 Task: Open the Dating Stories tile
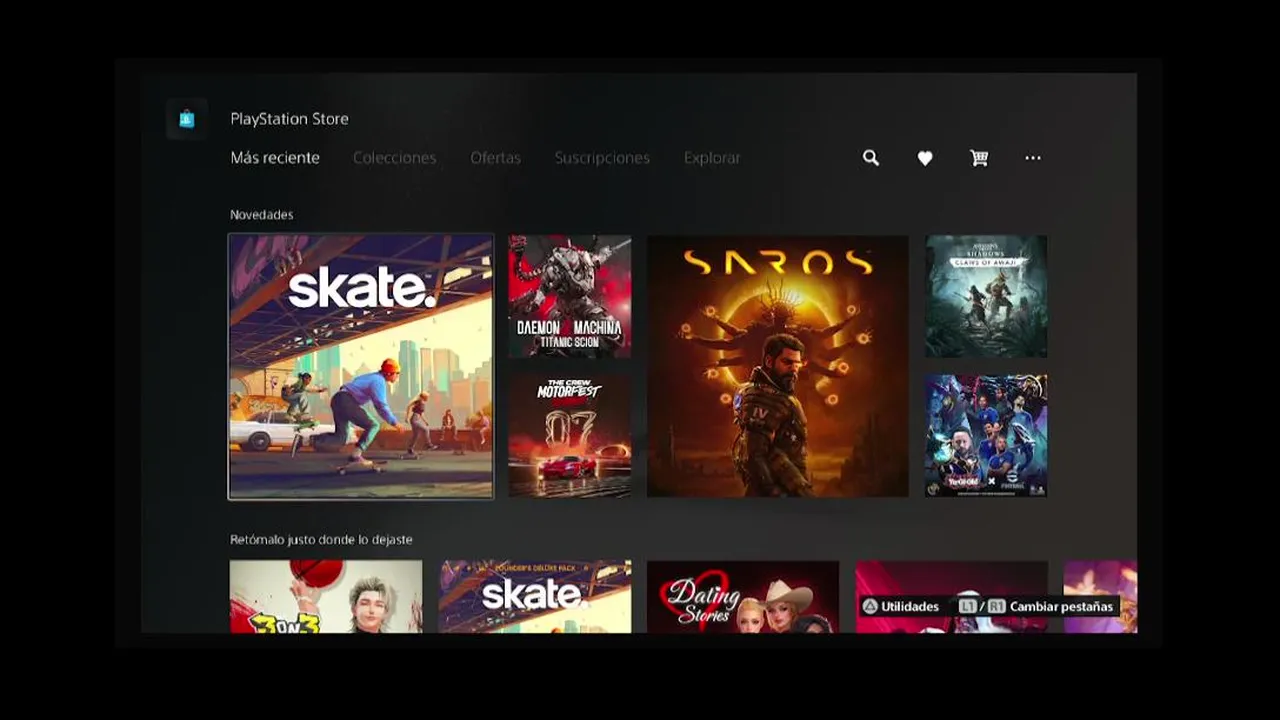(x=743, y=596)
